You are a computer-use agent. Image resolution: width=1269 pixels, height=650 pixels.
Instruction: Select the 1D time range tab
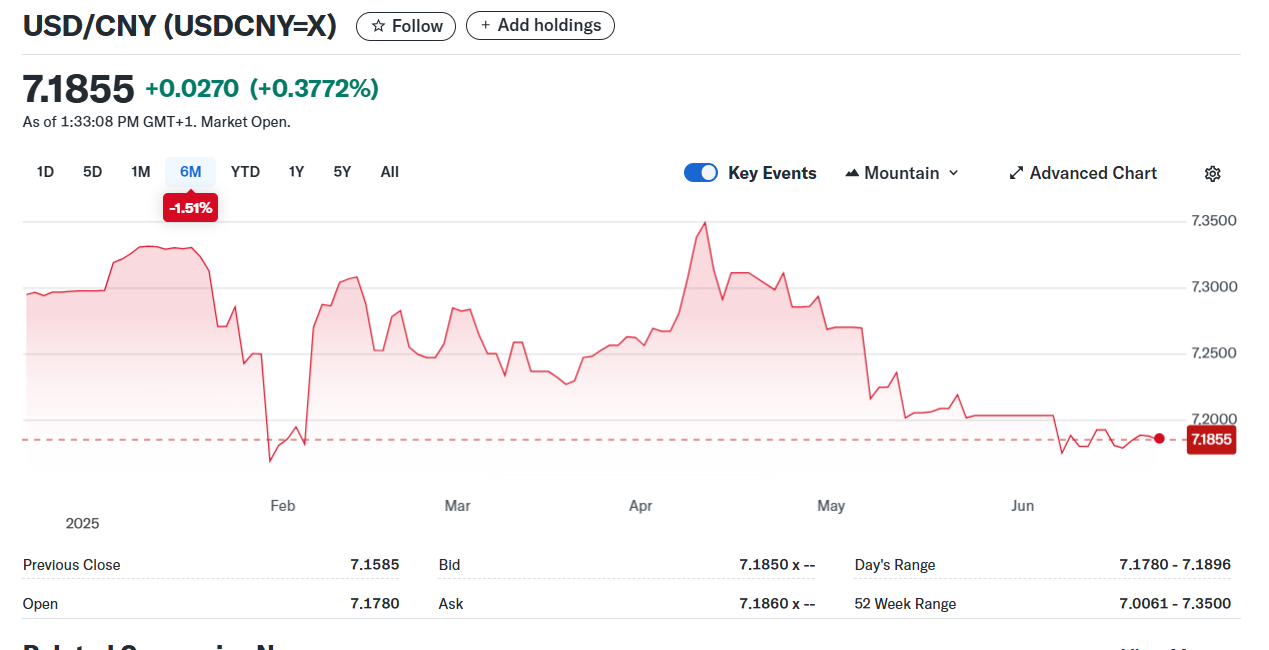pyautogui.click(x=45, y=172)
